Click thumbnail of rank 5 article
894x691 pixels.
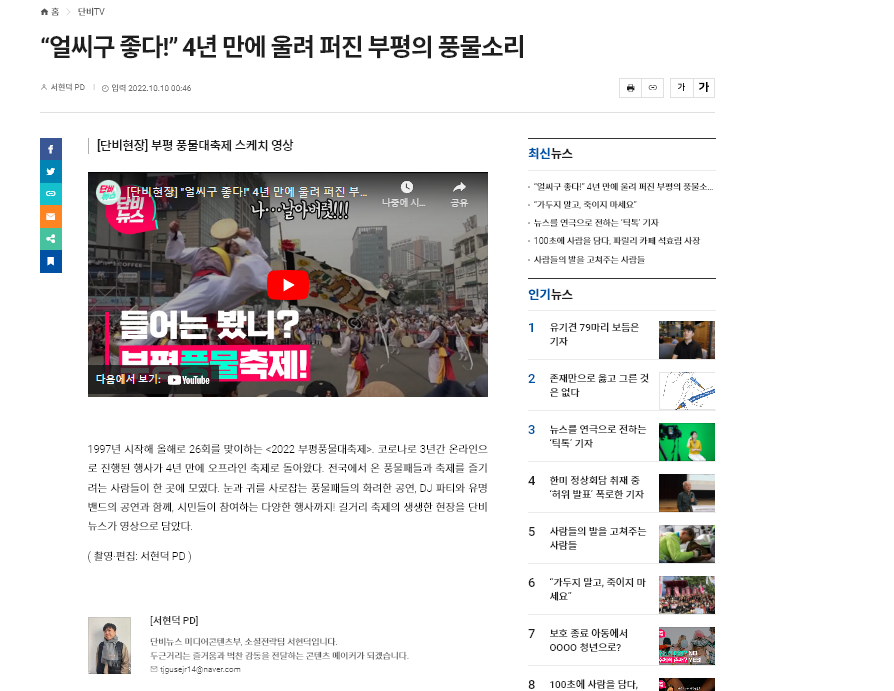pos(686,544)
